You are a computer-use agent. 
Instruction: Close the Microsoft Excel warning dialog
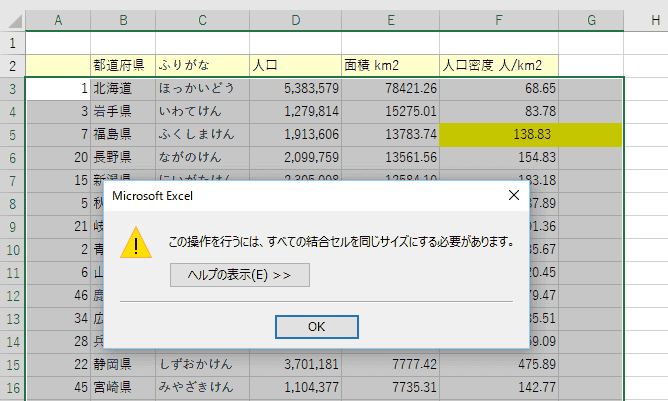coord(514,195)
